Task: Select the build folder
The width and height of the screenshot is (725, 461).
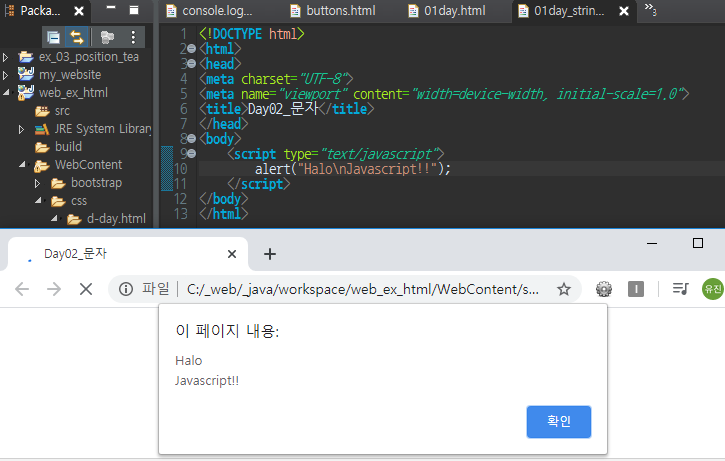Action: pos(59,147)
